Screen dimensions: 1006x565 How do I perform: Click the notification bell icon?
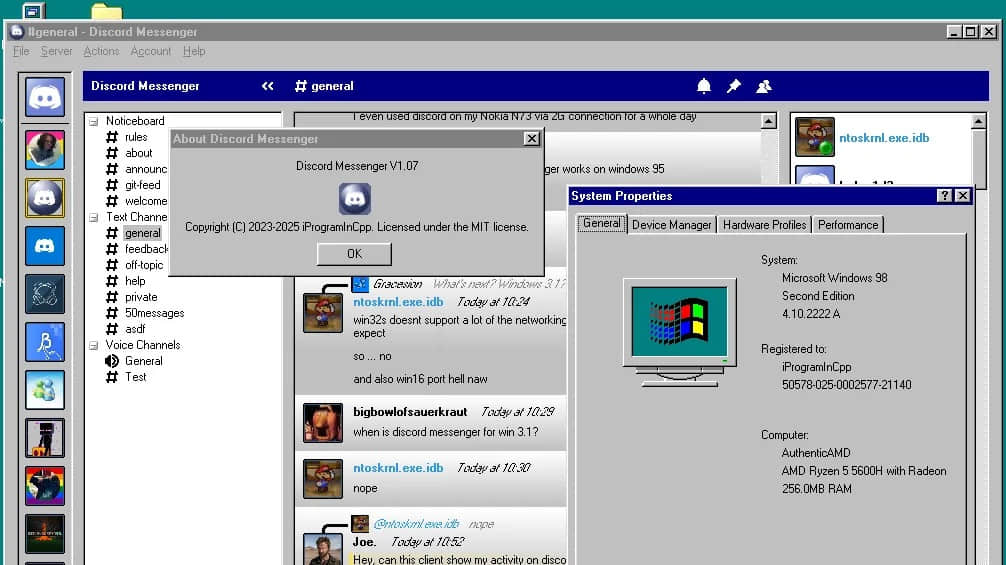point(704,86)
